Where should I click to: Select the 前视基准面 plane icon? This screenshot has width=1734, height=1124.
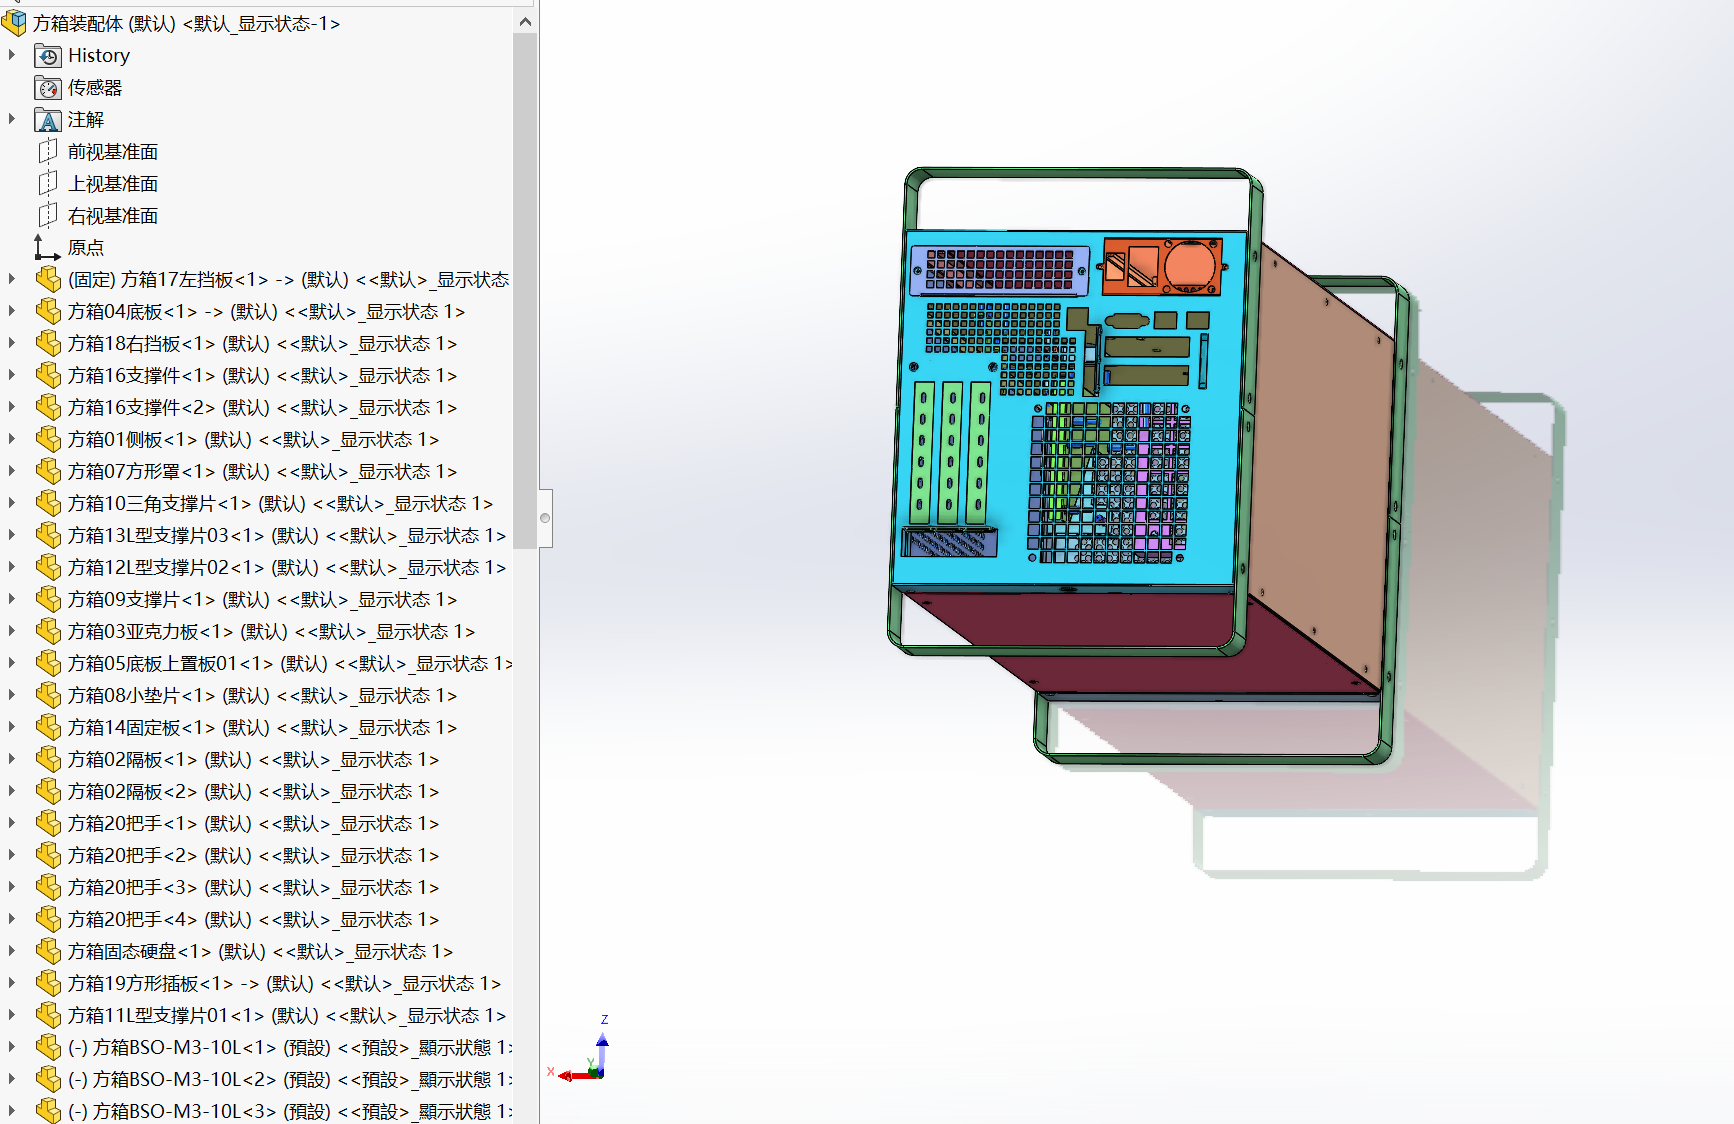48,152
